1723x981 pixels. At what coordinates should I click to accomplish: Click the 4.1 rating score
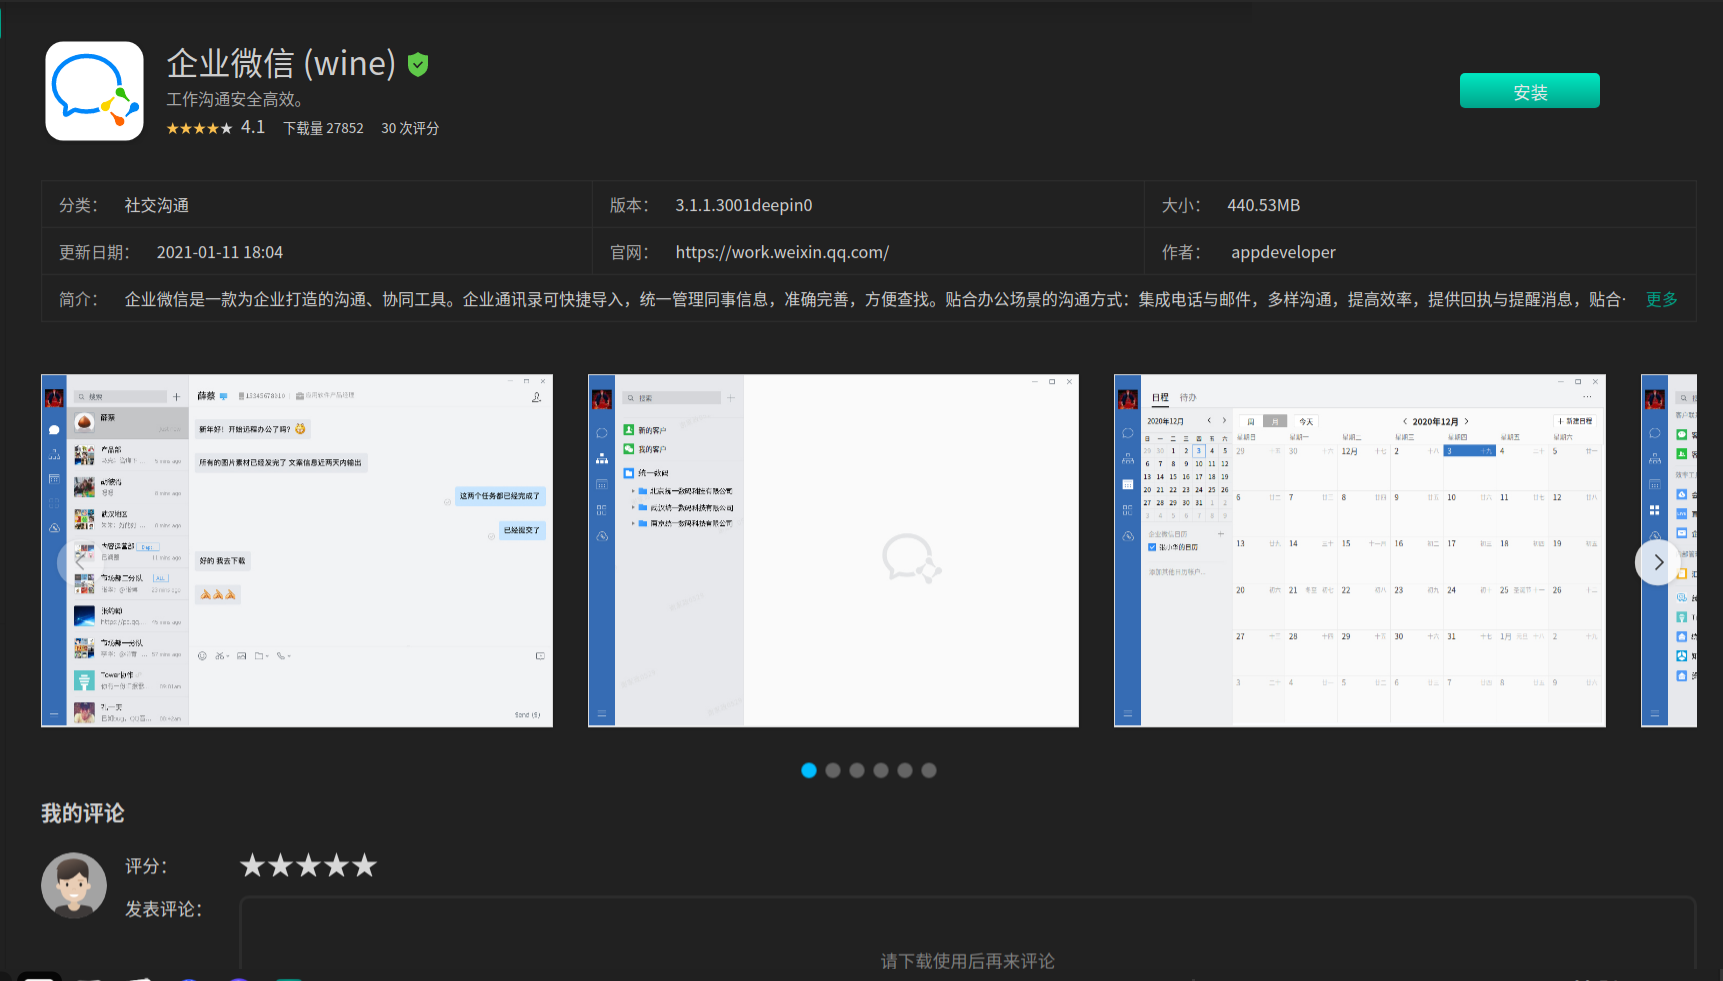click(253, 127)
